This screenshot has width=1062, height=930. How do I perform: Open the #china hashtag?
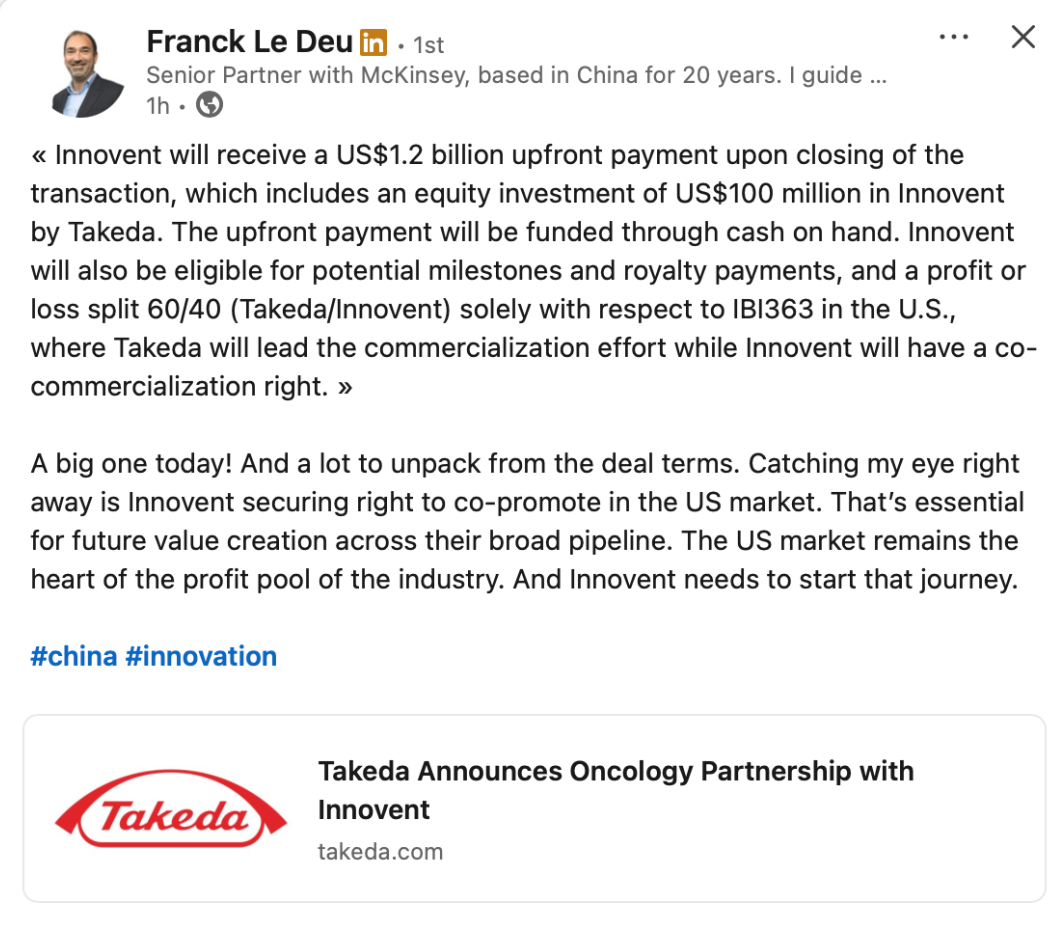click(73, 656)
